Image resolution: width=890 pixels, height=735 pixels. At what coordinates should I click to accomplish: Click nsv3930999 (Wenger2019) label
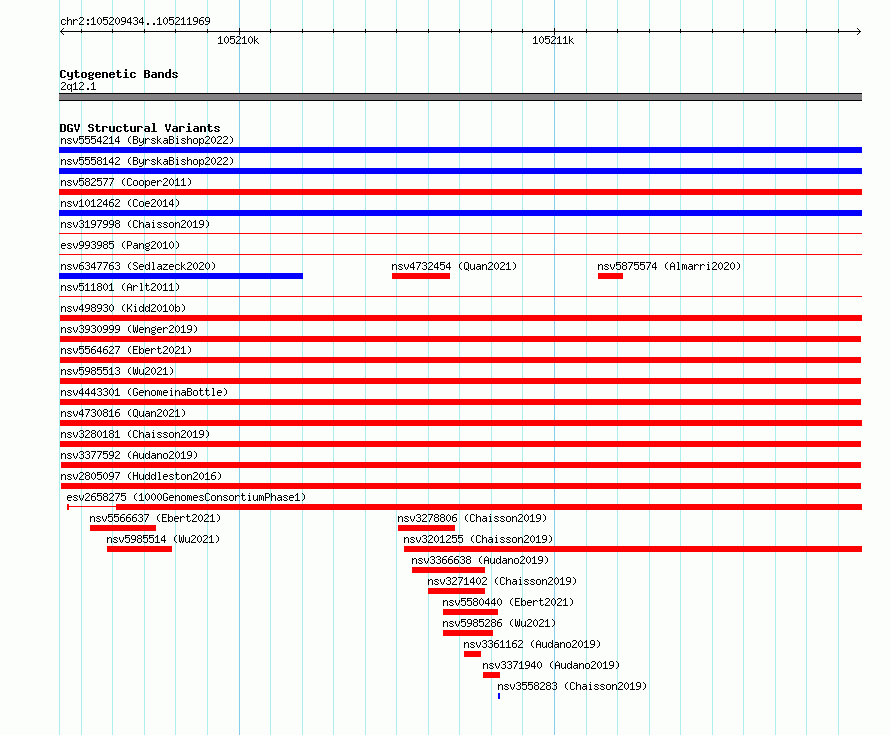point(129,329)
